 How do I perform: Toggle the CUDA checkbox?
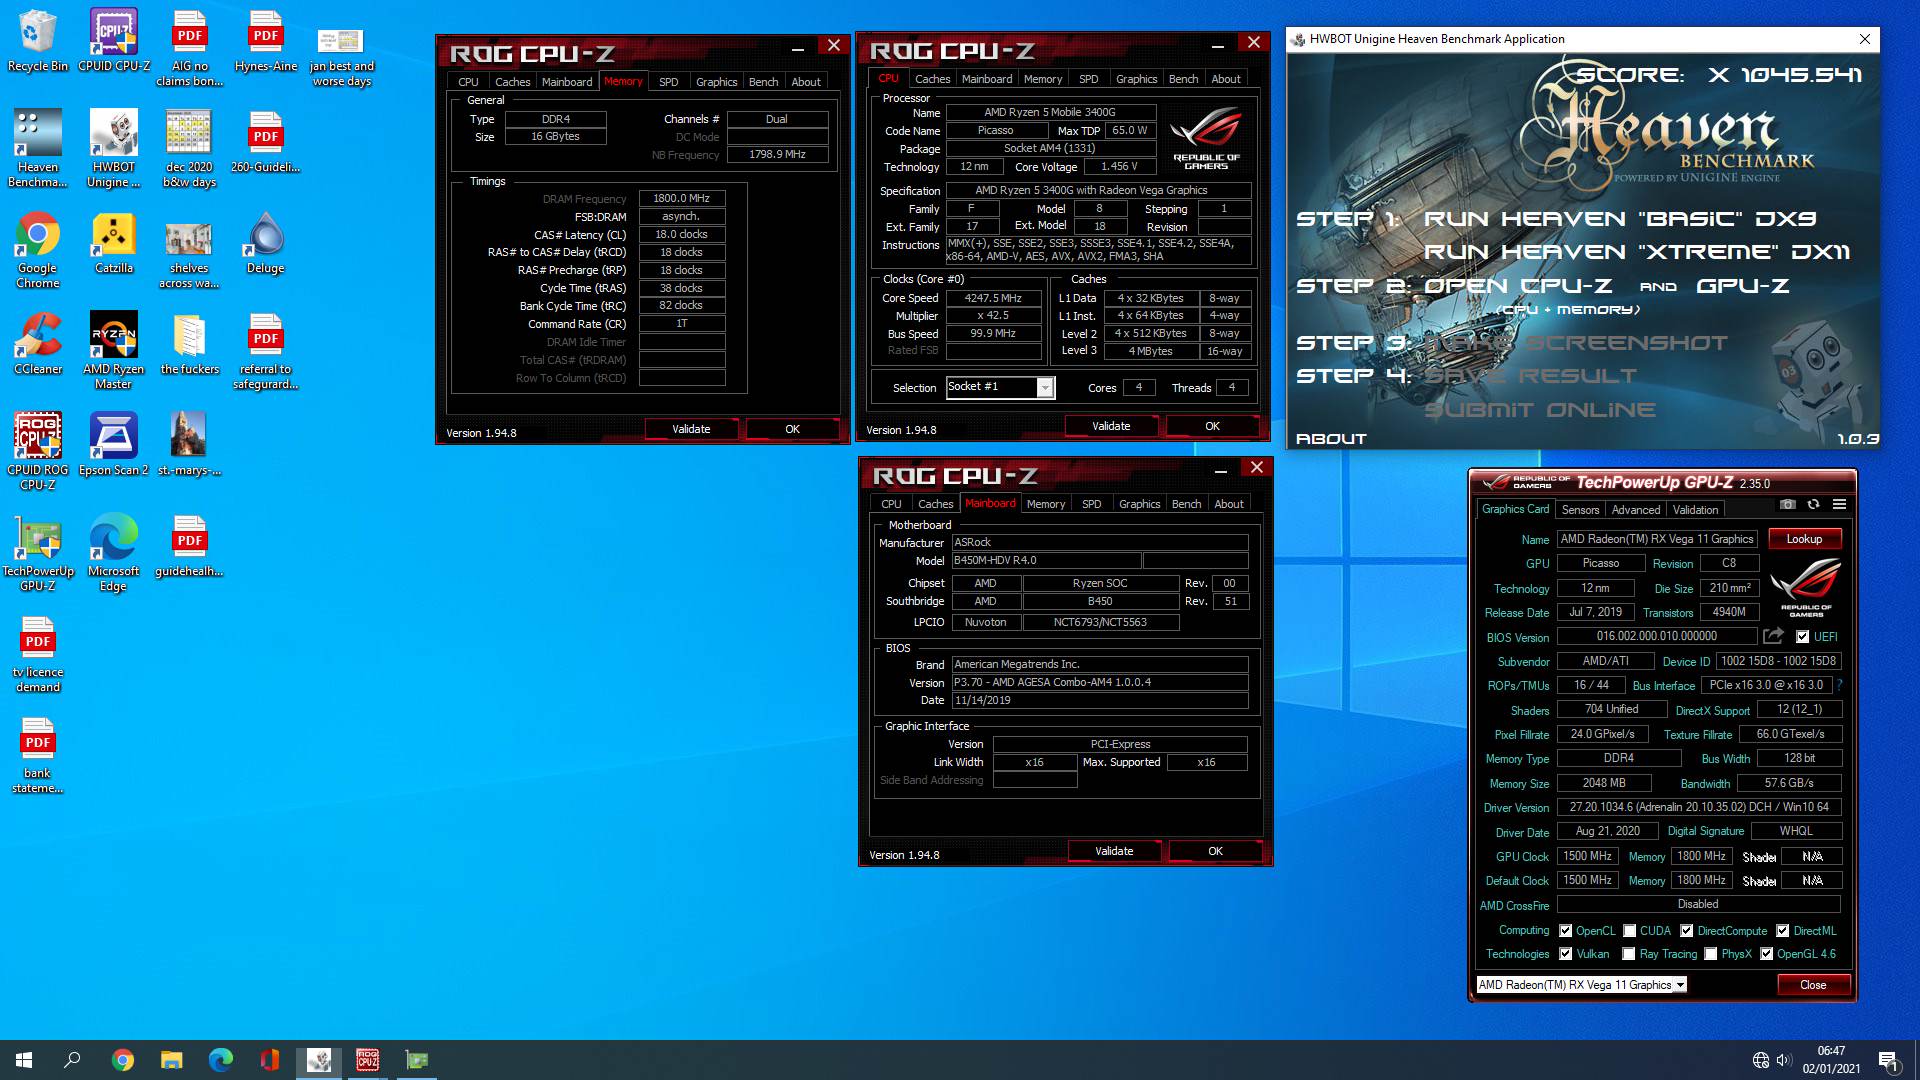point(1630,930)
